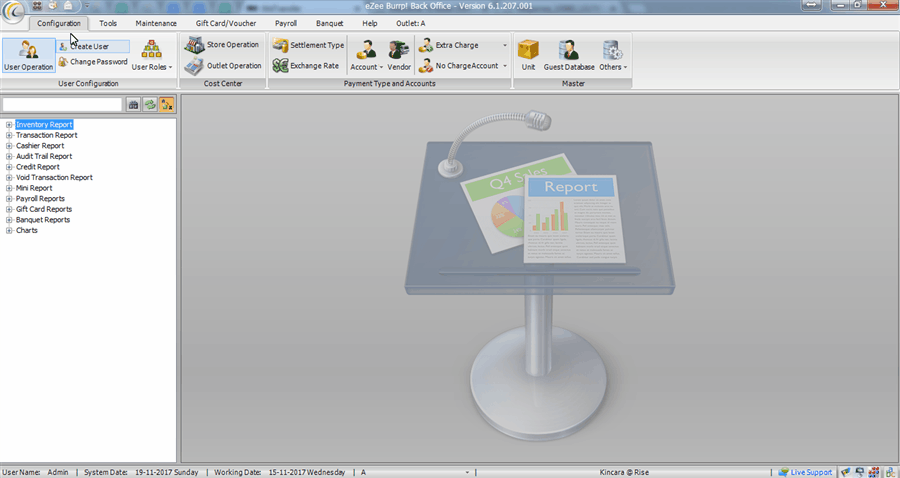900x478 pixels.
Task: Click the report search input field
Action: pos(62,104)
